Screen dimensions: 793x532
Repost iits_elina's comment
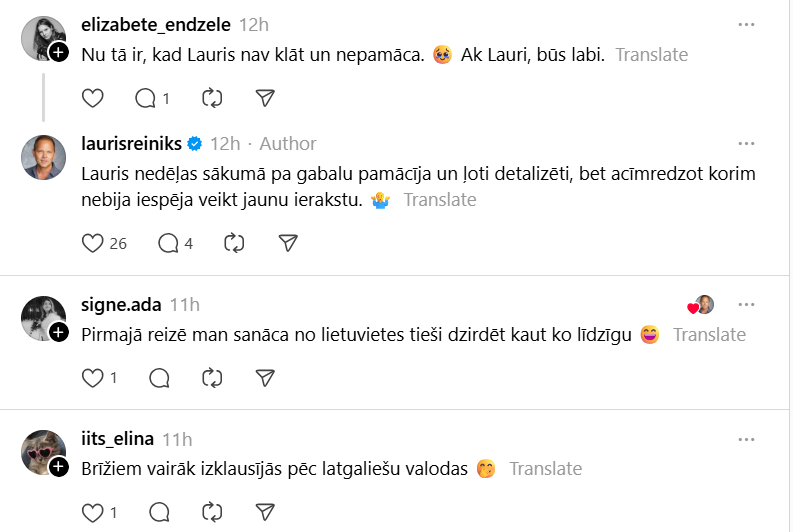pyautogui.click(x=212, y=513)
